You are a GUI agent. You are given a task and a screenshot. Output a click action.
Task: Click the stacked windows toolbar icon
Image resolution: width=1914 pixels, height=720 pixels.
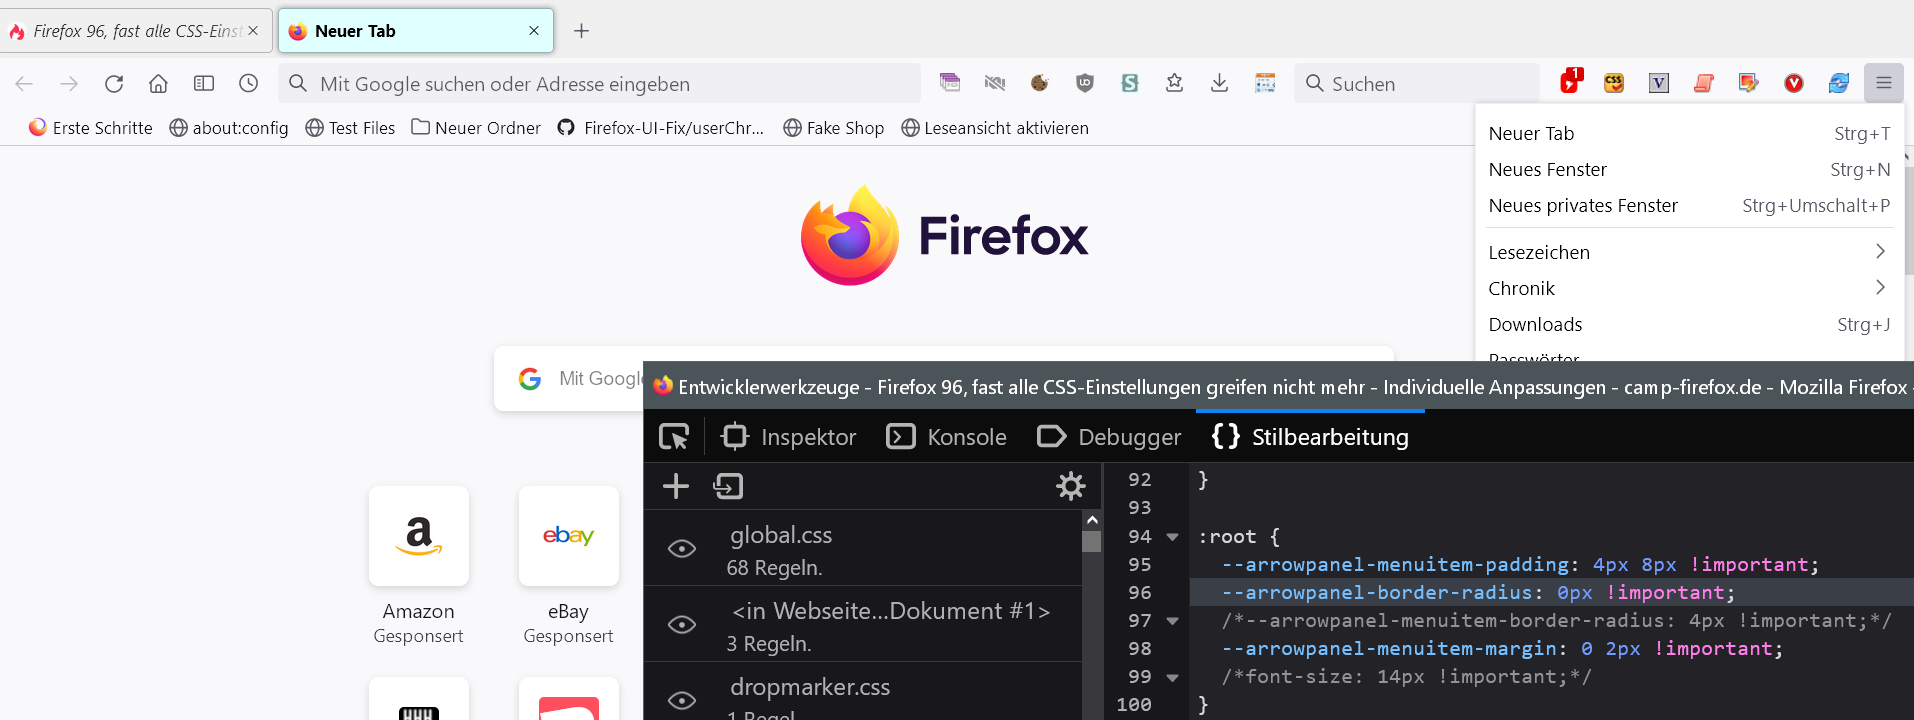click(x=950, y=83)
